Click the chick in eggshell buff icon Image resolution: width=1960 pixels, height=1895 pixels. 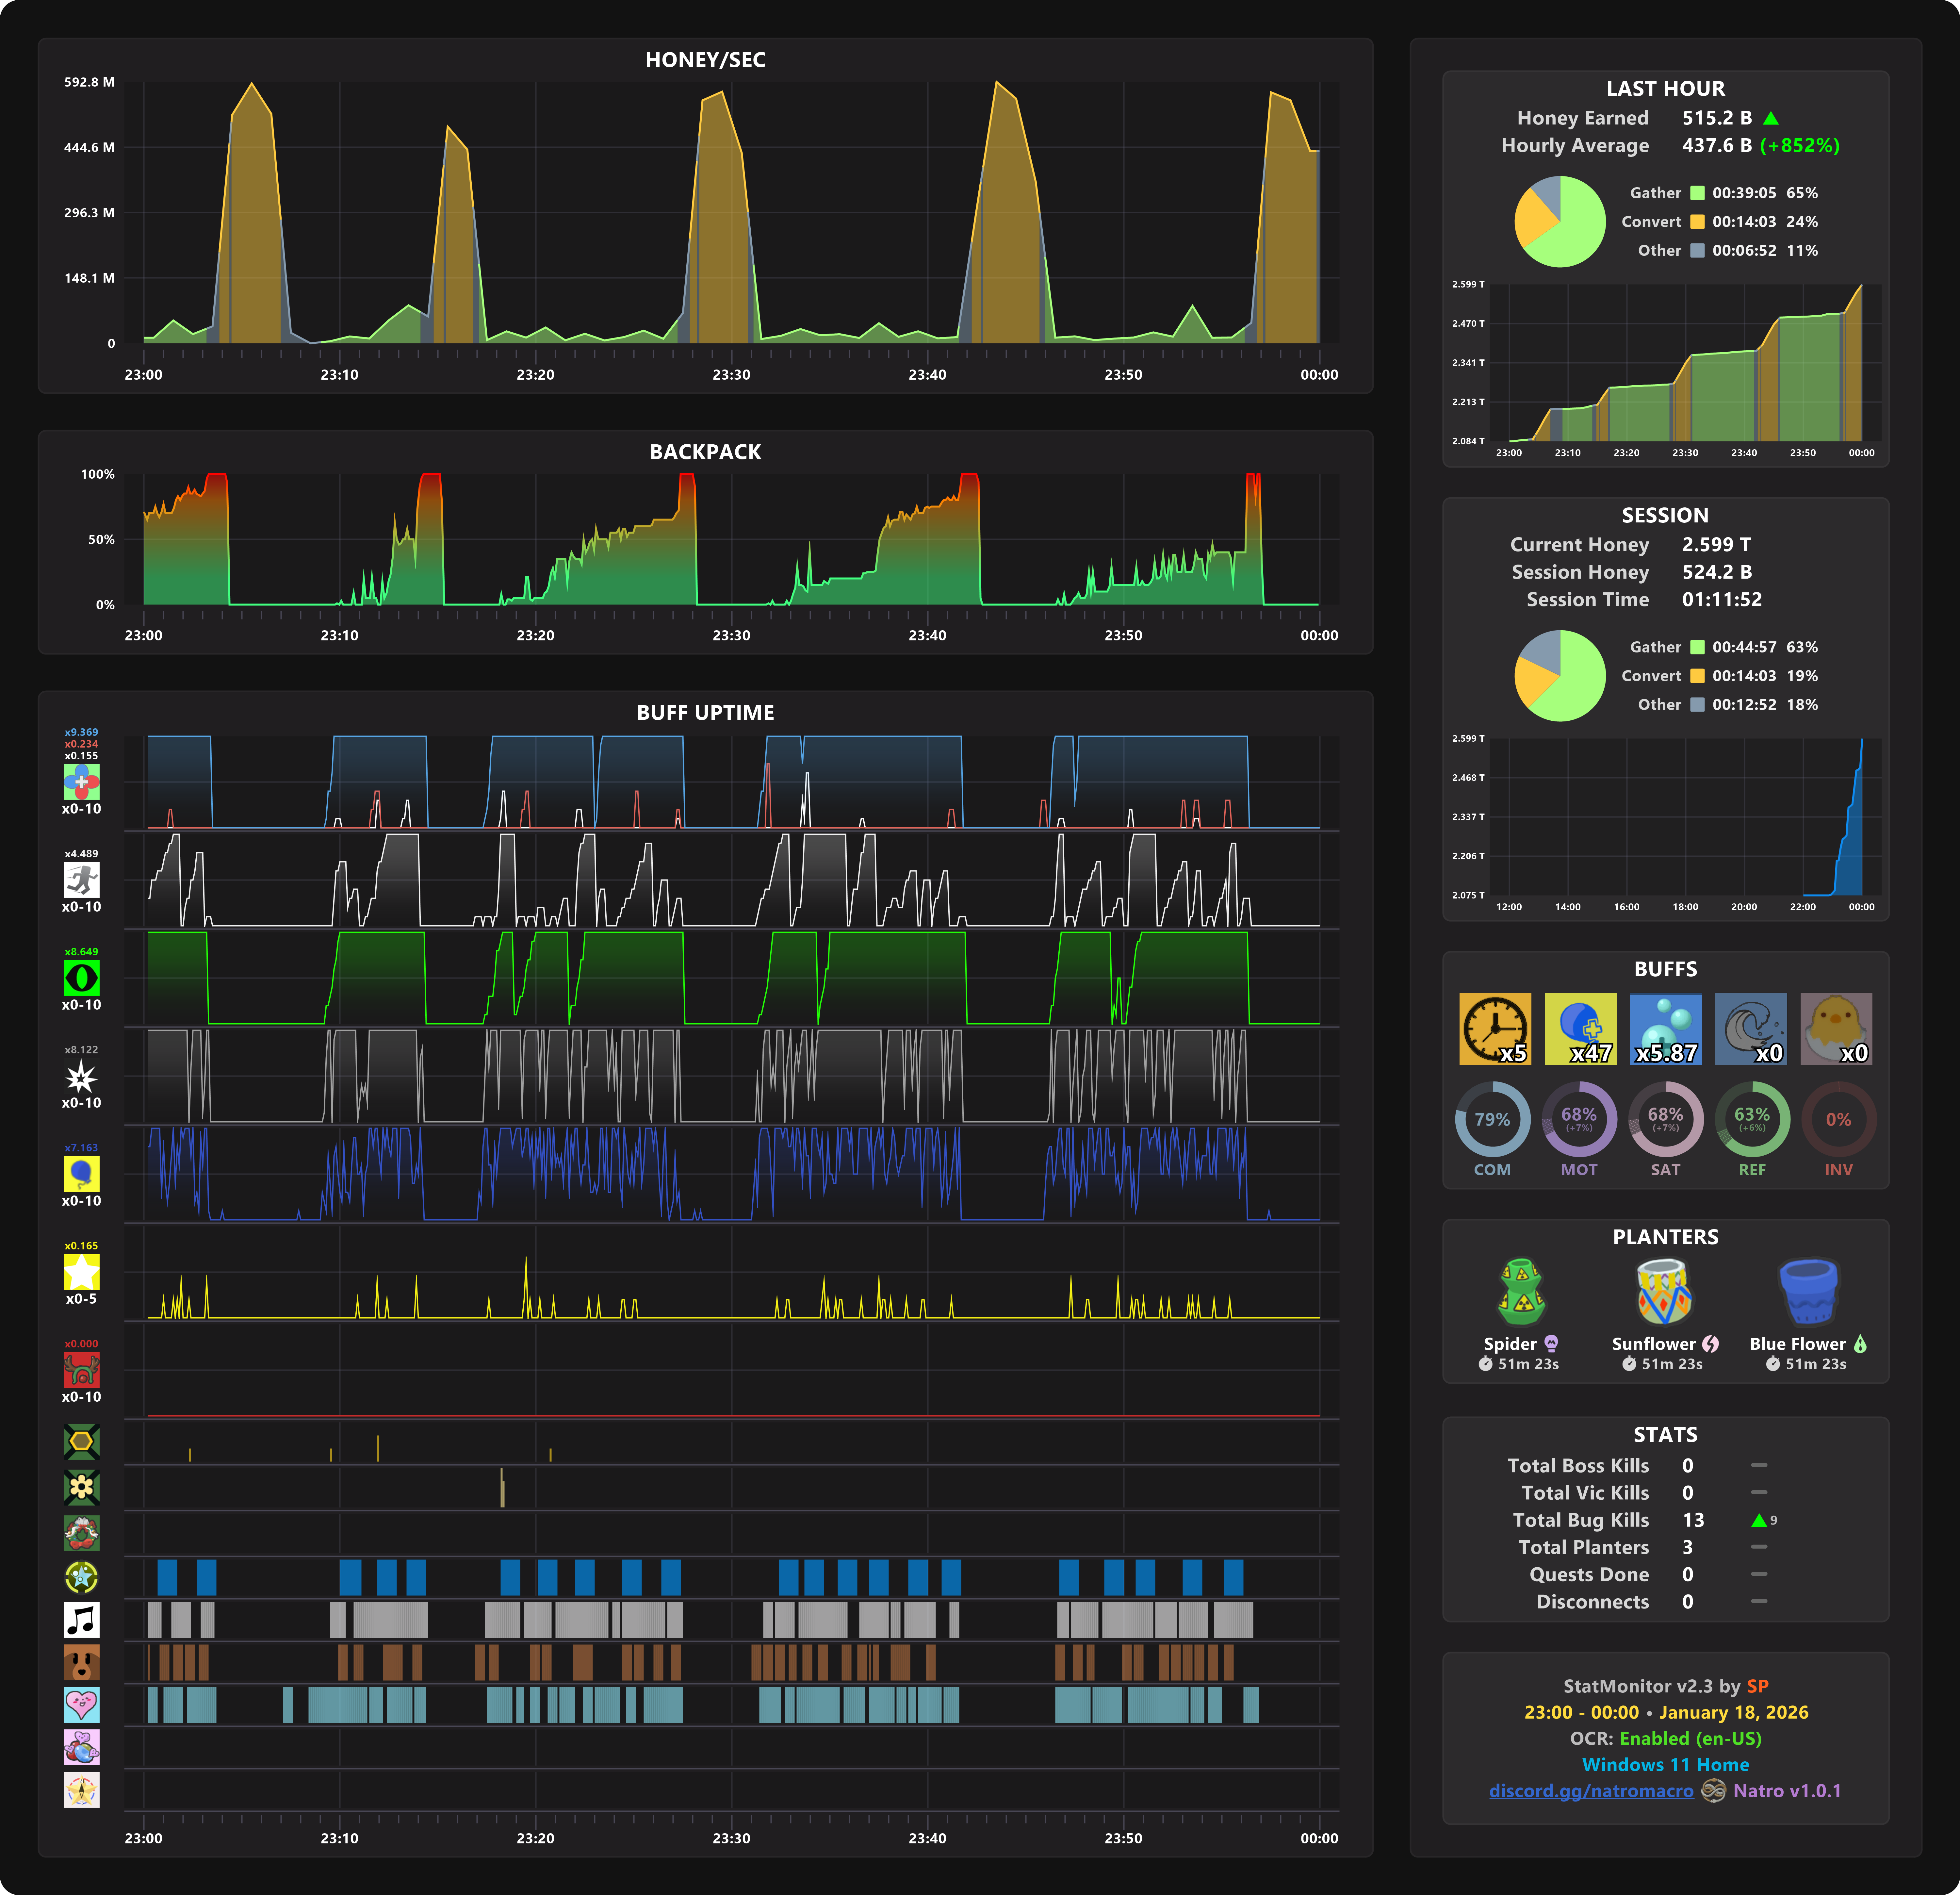(1836, 1028)
